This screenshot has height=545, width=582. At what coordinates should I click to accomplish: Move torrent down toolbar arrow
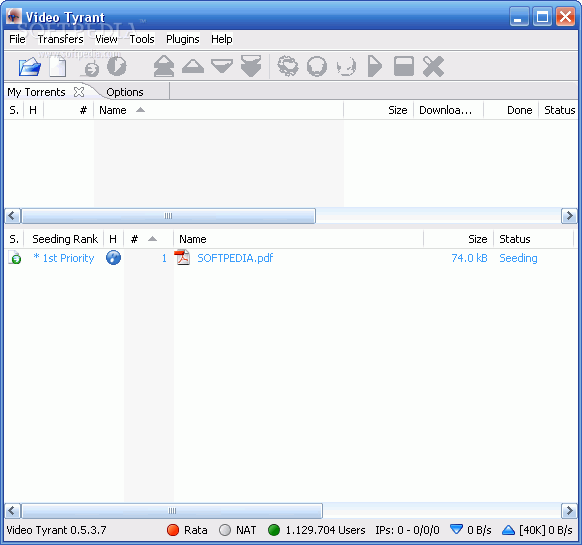pos(222,66)
